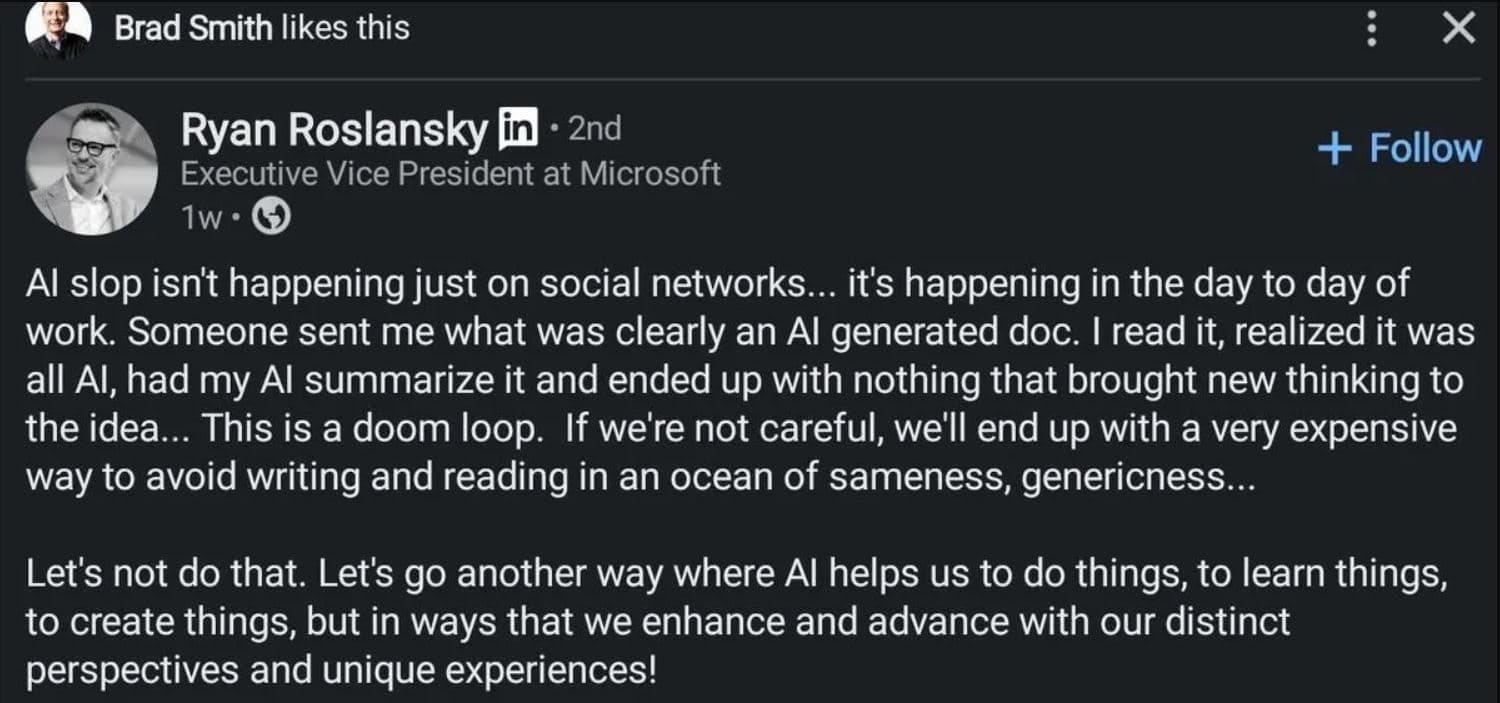Dismiss the post with the X icon
Screen dimensions: 1500x703
tap(1458, 29)
